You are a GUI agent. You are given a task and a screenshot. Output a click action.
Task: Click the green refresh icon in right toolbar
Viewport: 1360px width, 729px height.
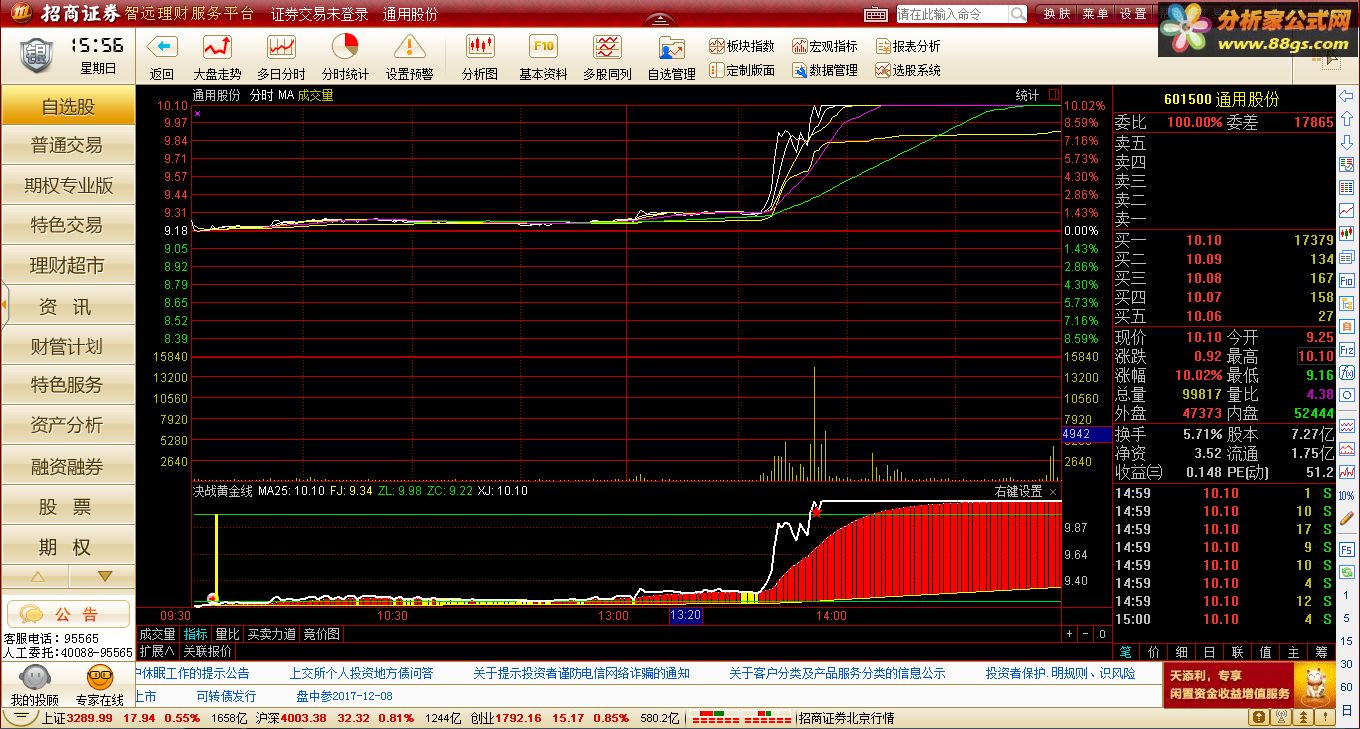[x=1347, y=572]
